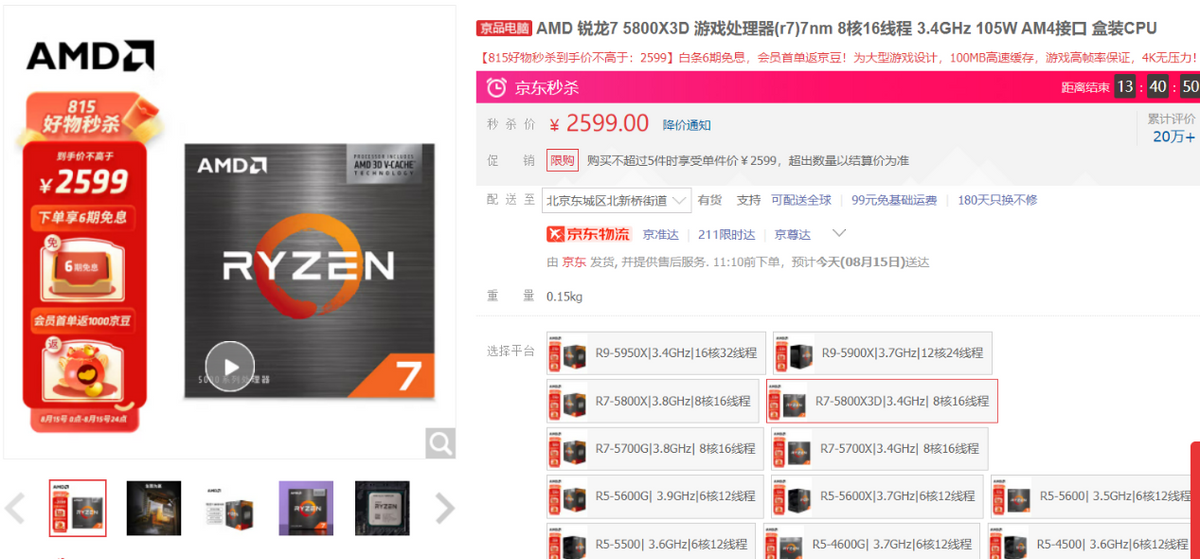The width and height of the screenshot is (1200, 559).
Task: Select R7-5700G 3.8GHz 8核16线程 option
Action: point(656,449)
